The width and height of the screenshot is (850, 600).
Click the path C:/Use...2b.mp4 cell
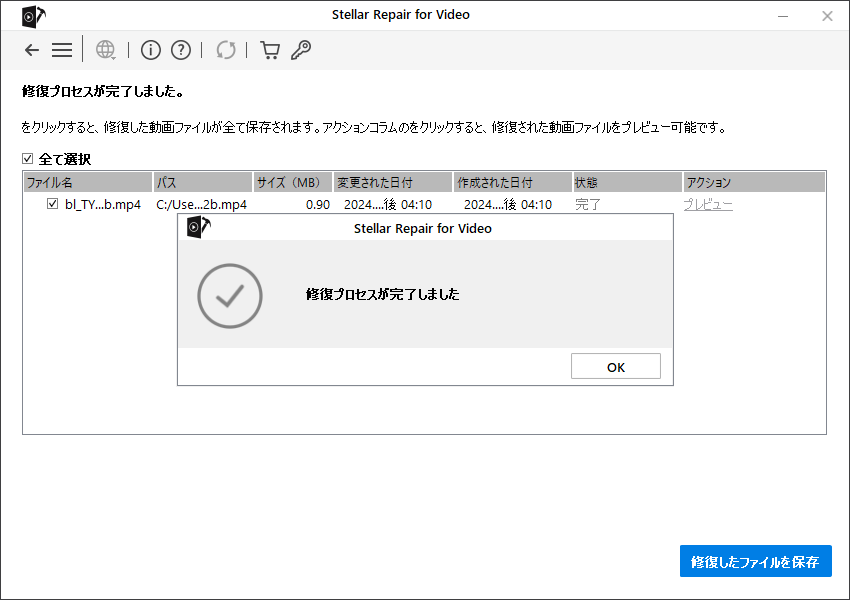202,204
